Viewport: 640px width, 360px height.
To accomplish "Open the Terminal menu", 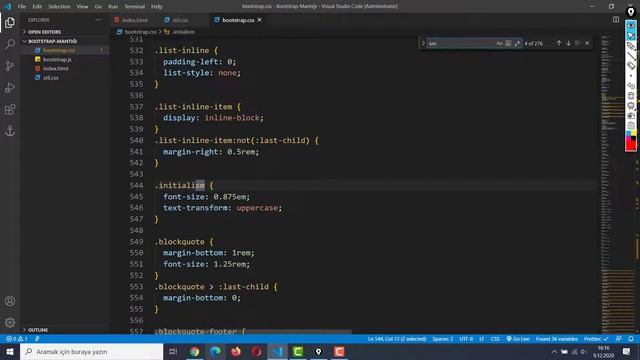I will point(135,6).
